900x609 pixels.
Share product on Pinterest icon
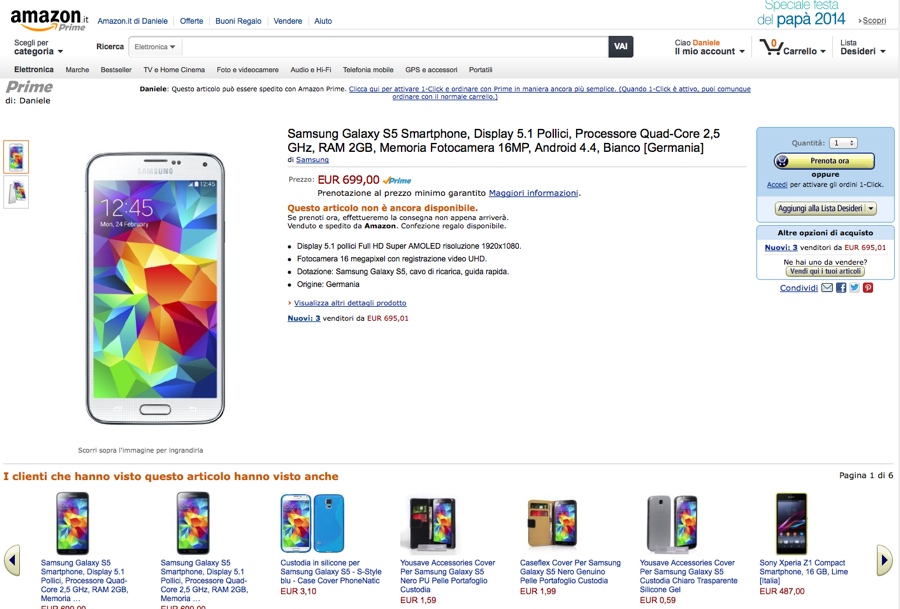pyautogui.click(x=868, y=288)
